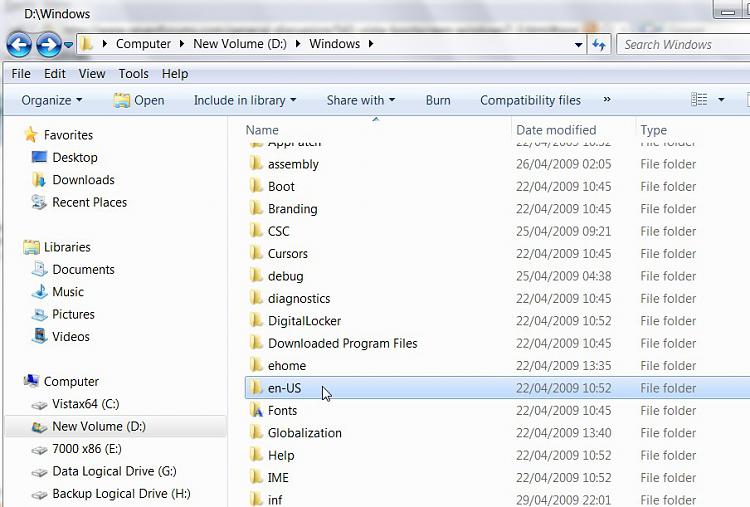Expand arrow after Windows breadcrumb
Screen dimensions: 750x507
pos(371,44)
